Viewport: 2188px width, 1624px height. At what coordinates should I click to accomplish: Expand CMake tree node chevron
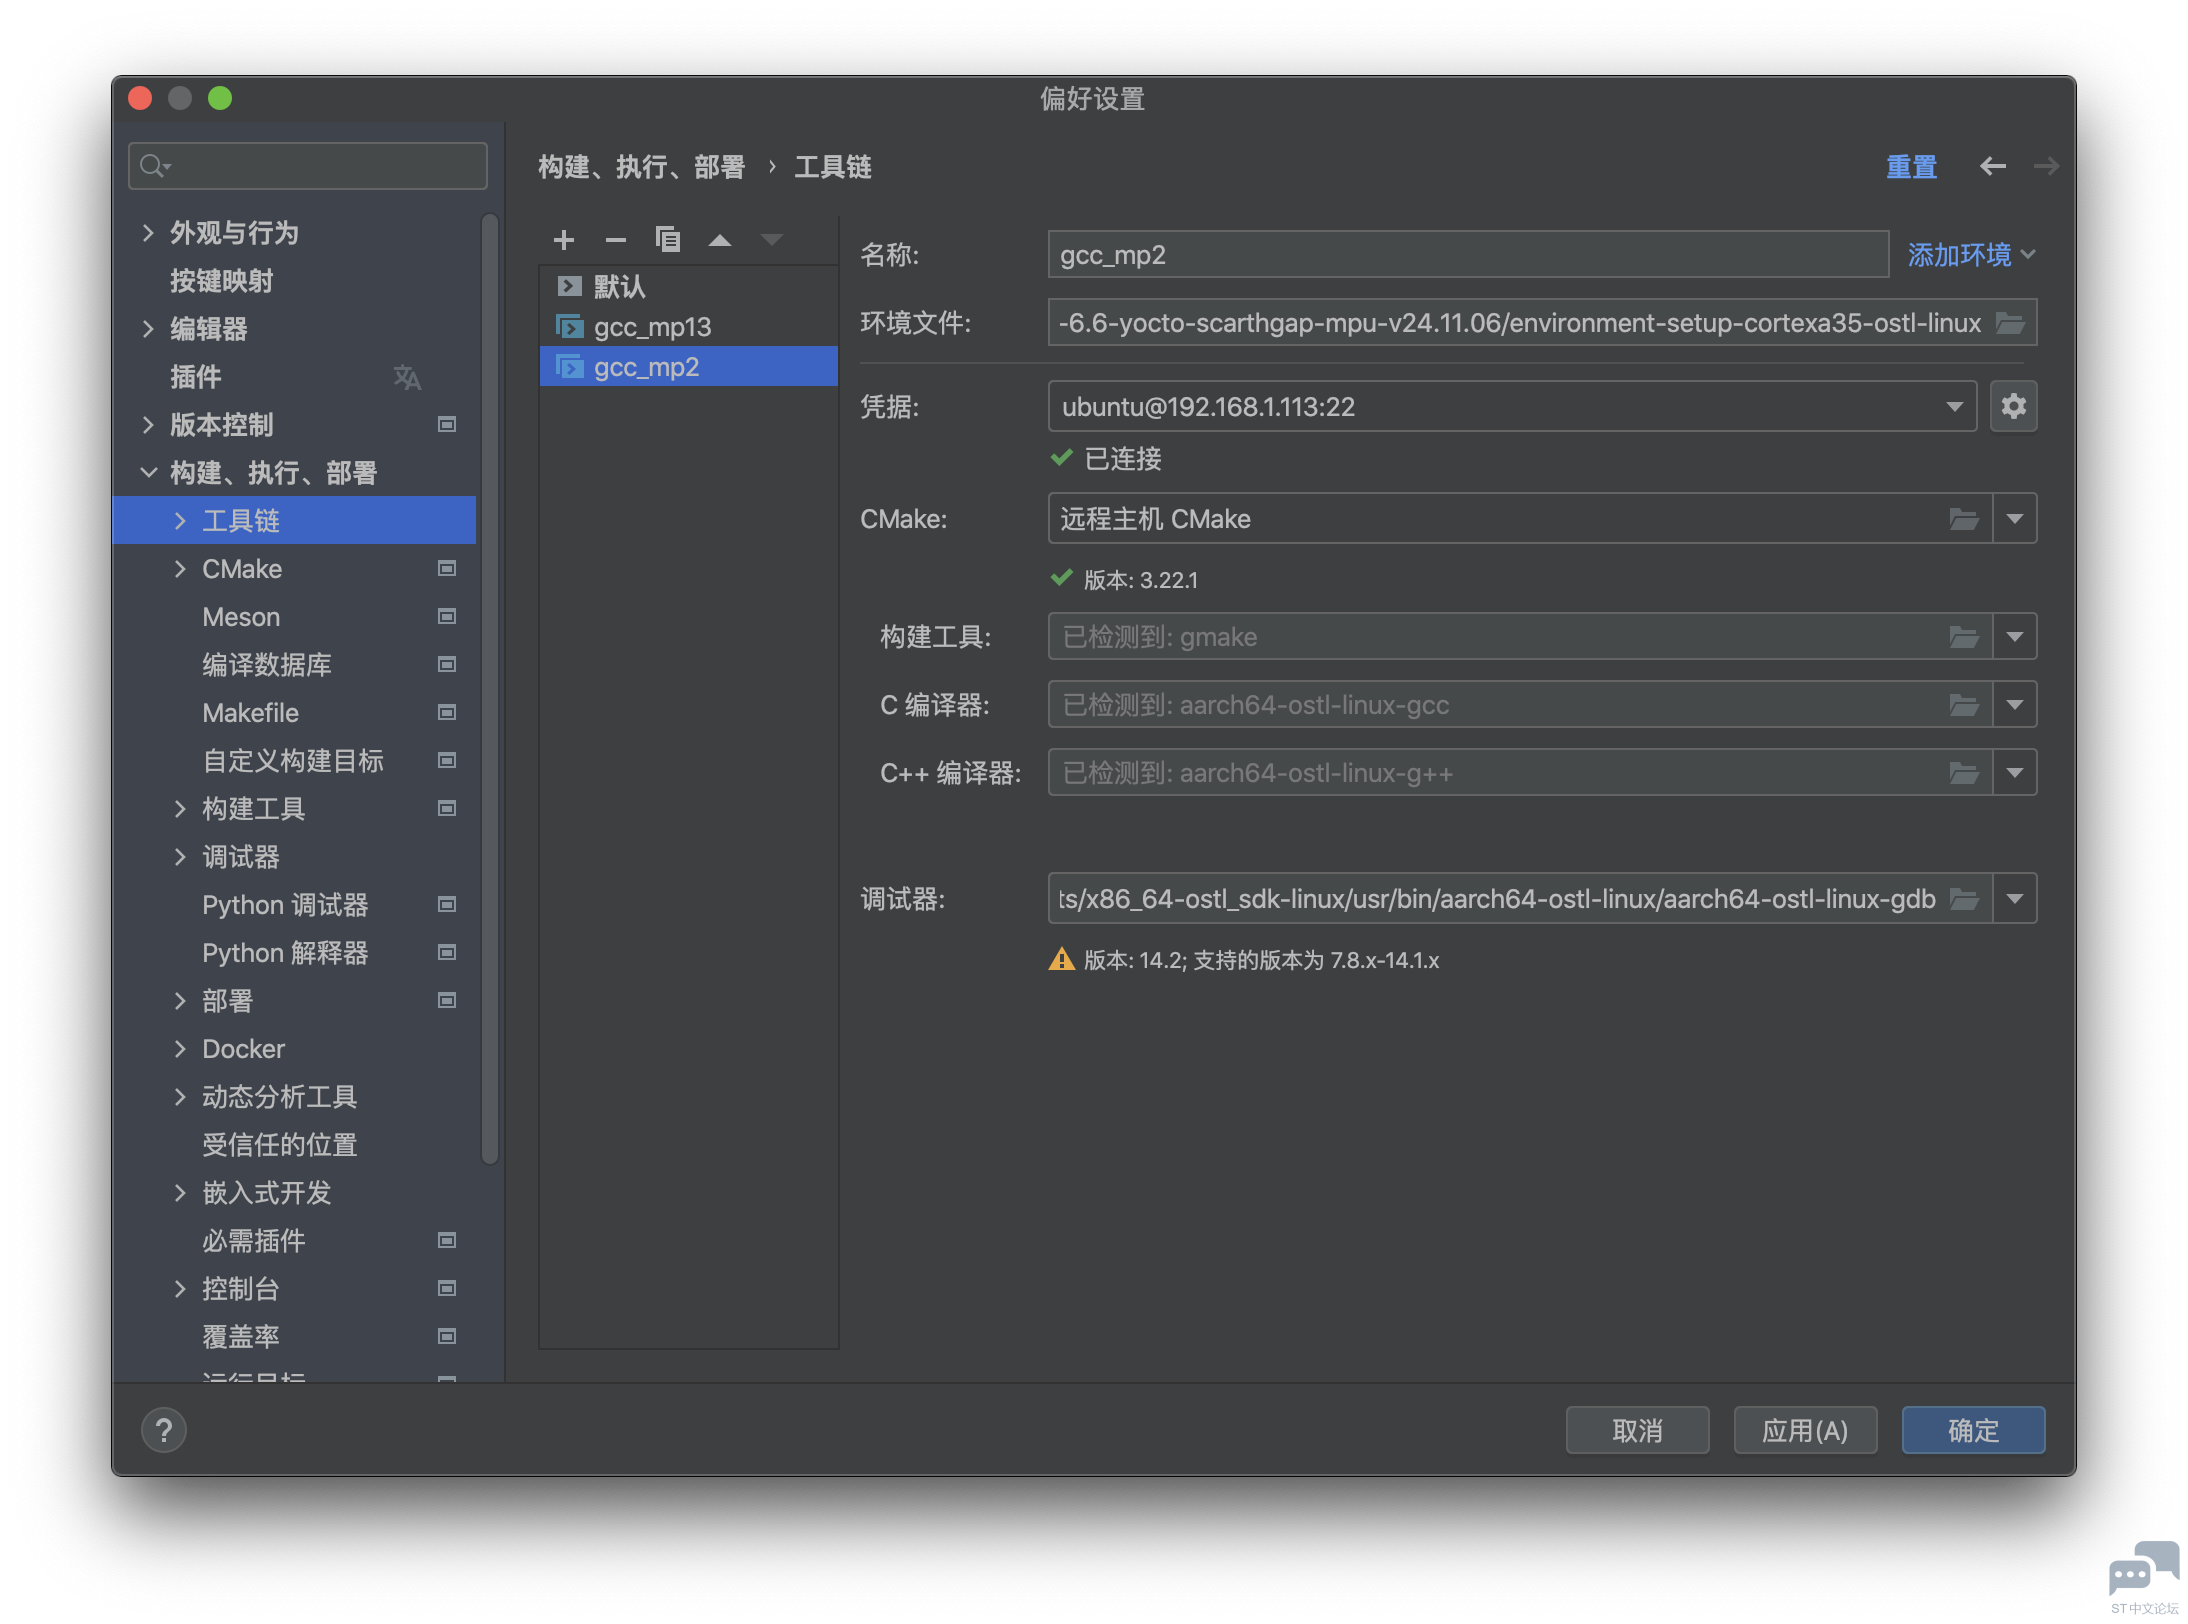pyautogui.click(x=180, y=569)
